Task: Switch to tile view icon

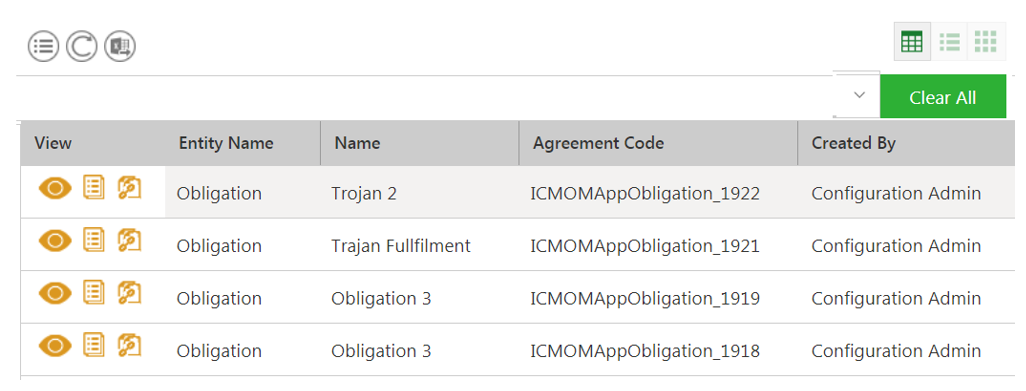Action: pyautogui.click(x=985, y=42)
